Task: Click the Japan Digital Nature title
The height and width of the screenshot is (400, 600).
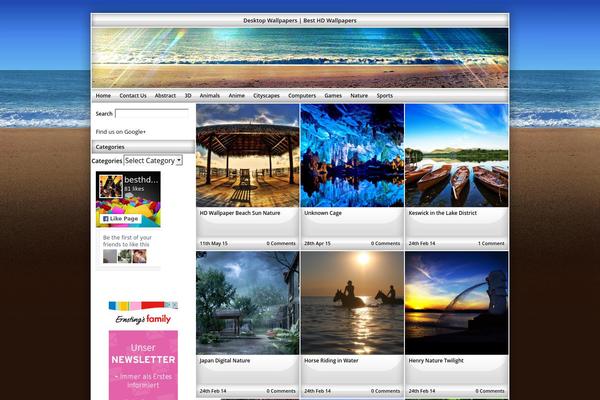Action: (x=225, y=361)
